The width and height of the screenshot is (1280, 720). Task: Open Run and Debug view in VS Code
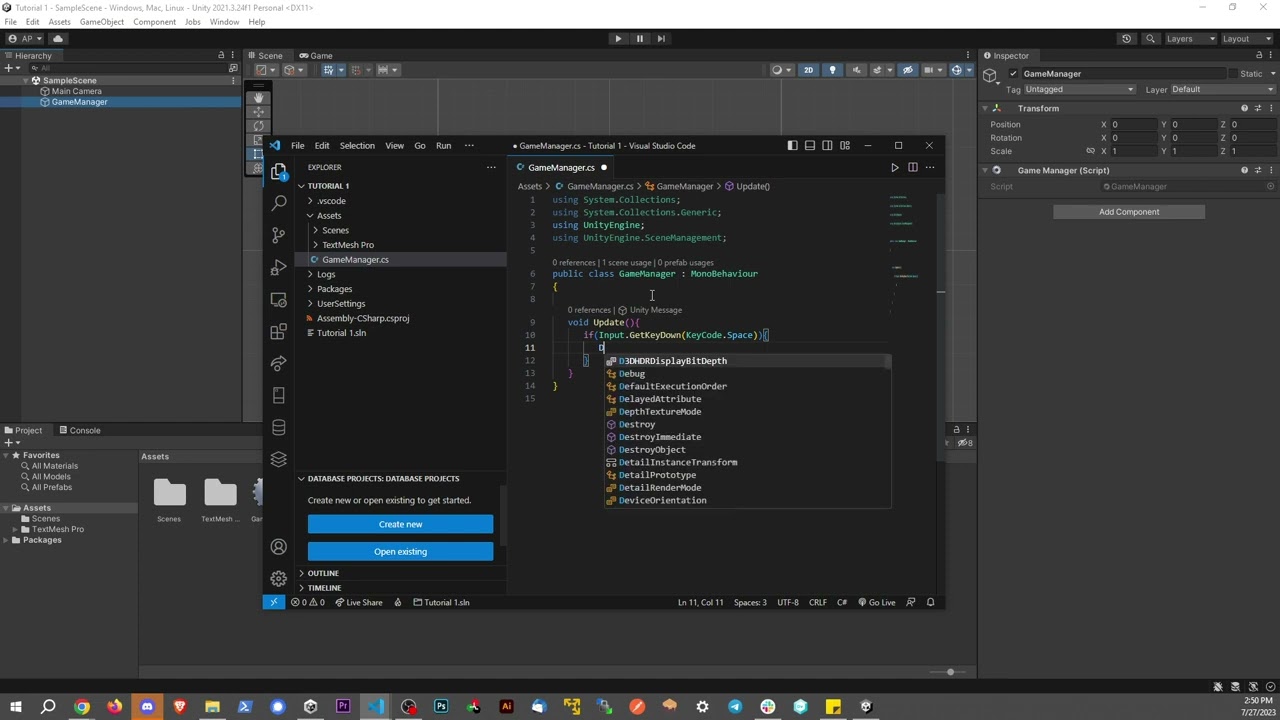click(278, 267)
